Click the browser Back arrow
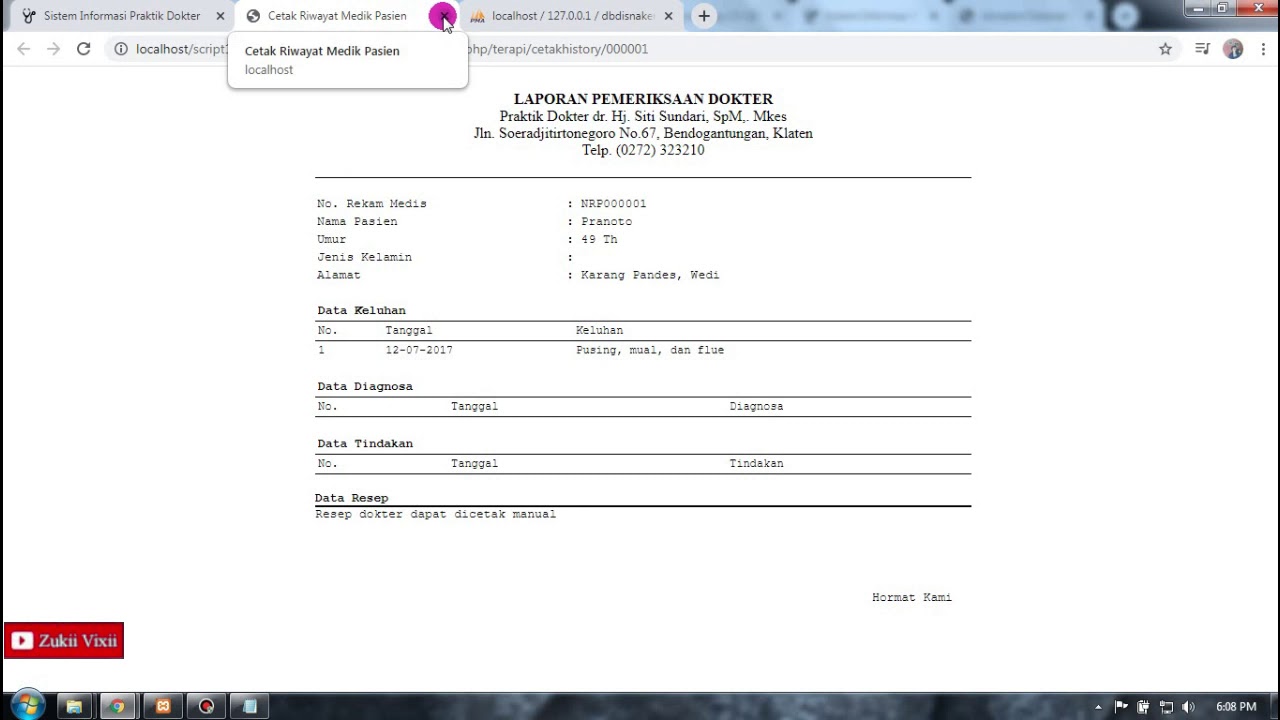 (x=23, y=49)
